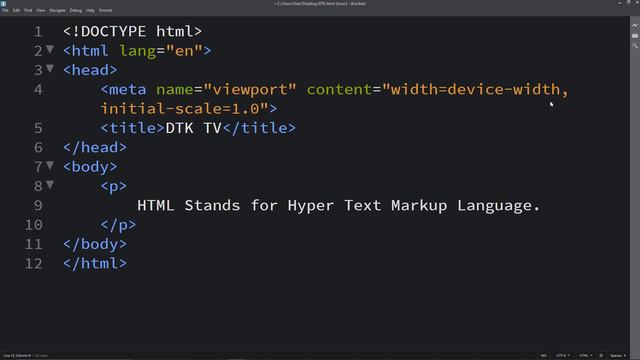
Task: Click the Brackets app logo icon
Action: pos(3,3)
